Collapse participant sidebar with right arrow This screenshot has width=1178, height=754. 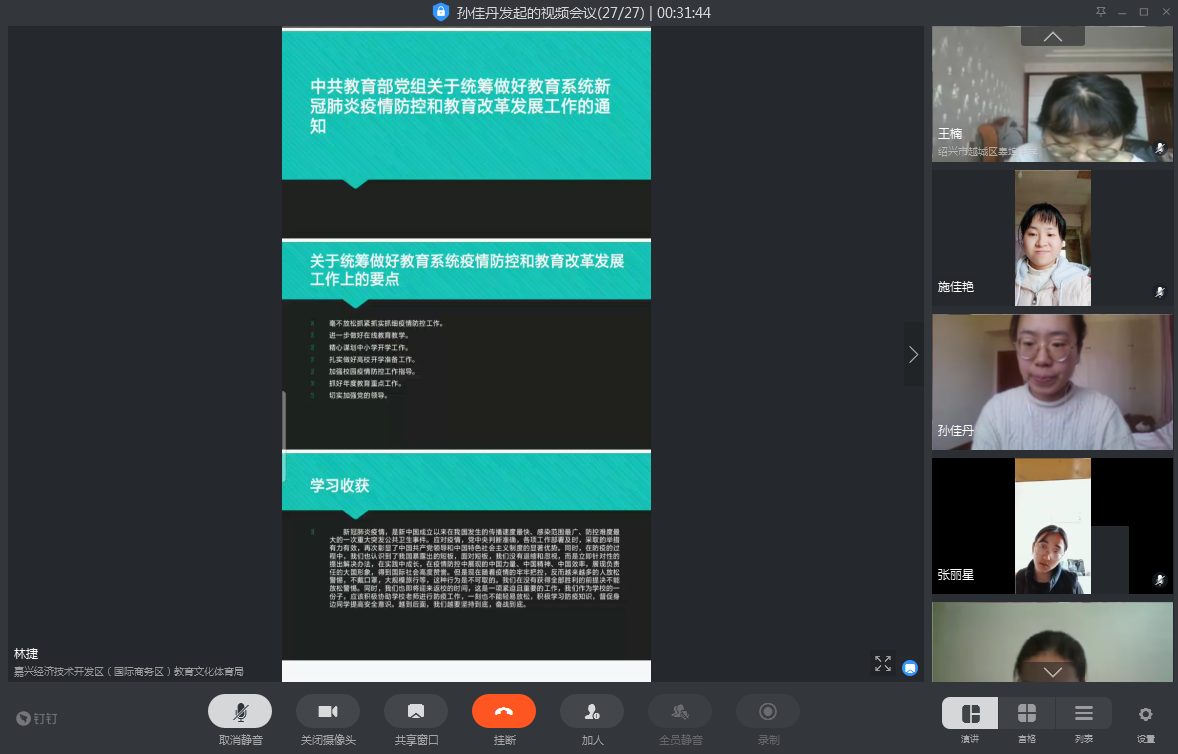point(913,354)
